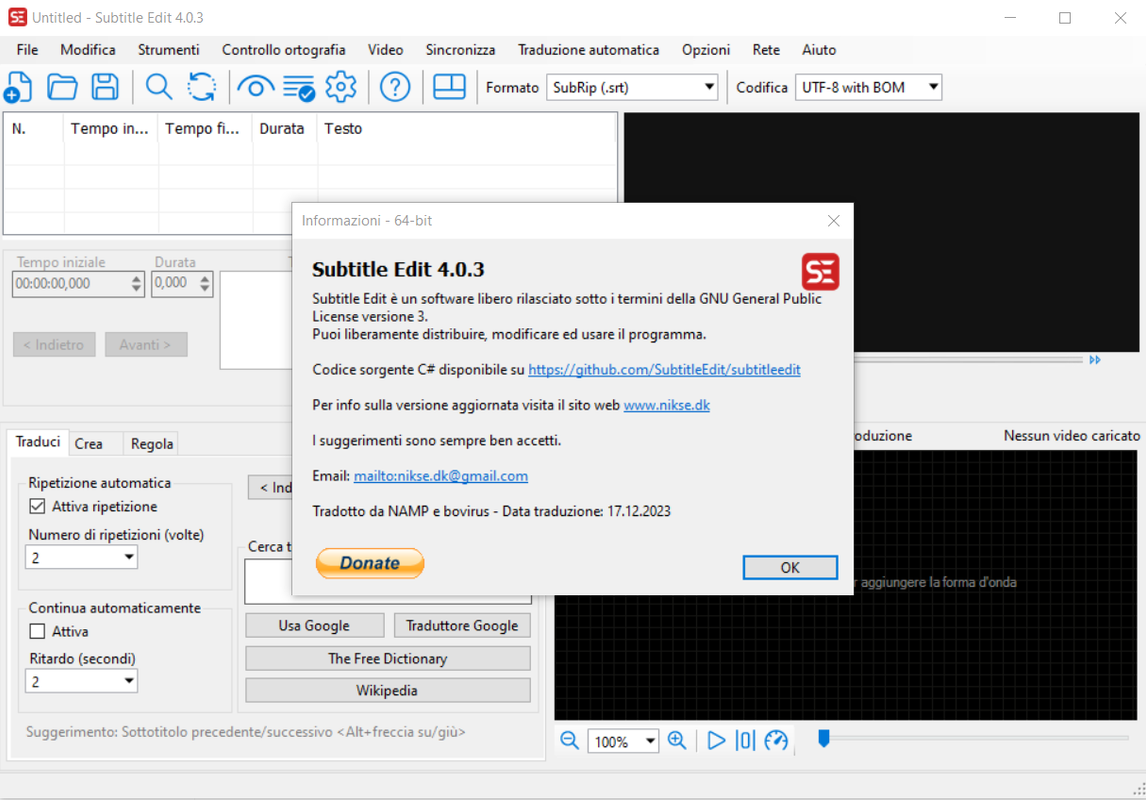Viewport: 1146px width, 800px height.
Task: Save subtitle using the floppy disk icon
Action: 105,87
